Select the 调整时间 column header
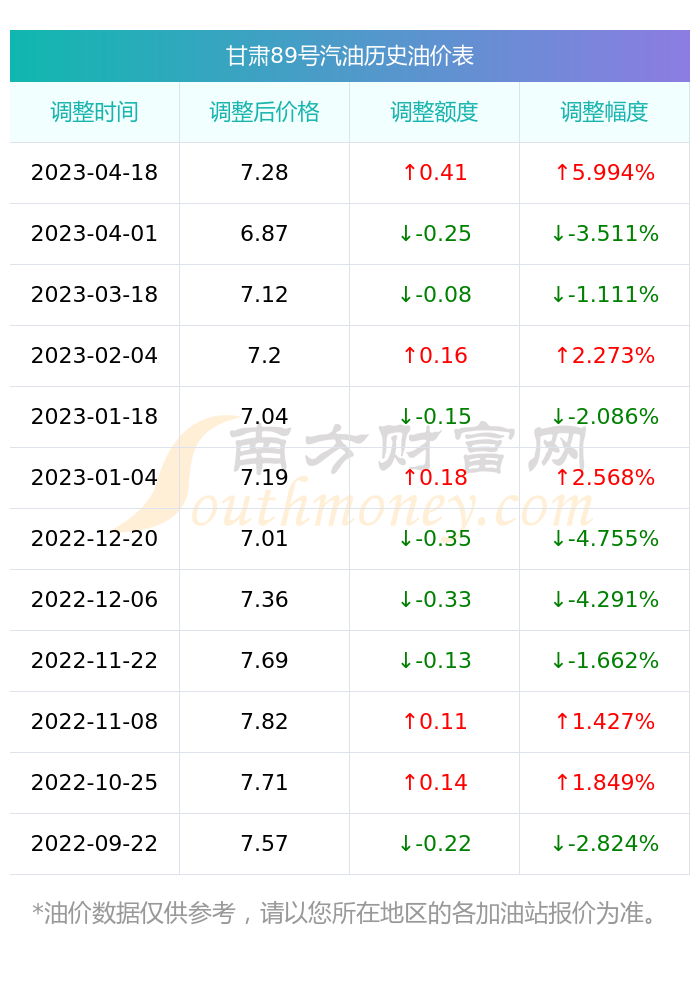Screen dimensions: 700x1000 (94, 112)
